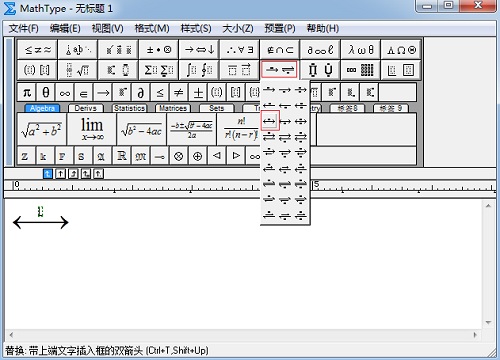Open the logical symbols palette (∴∀∃)
The height and width of the screenshot is (360, 500).
pos(239,50)
